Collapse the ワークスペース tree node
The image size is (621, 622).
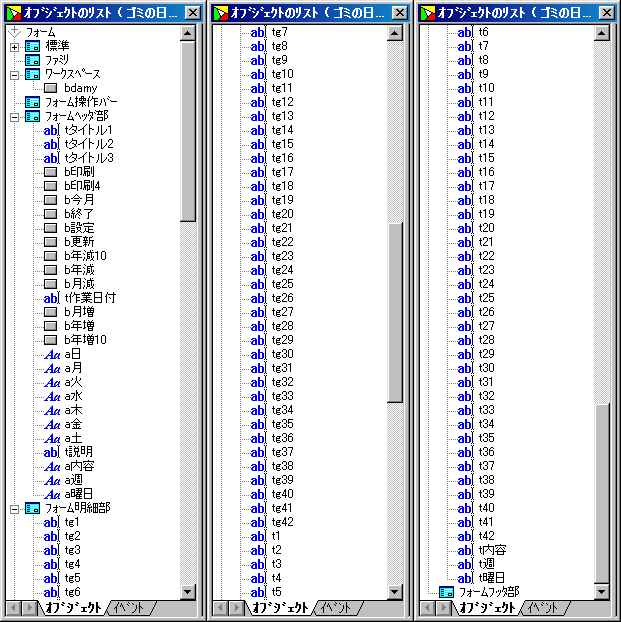14,75
